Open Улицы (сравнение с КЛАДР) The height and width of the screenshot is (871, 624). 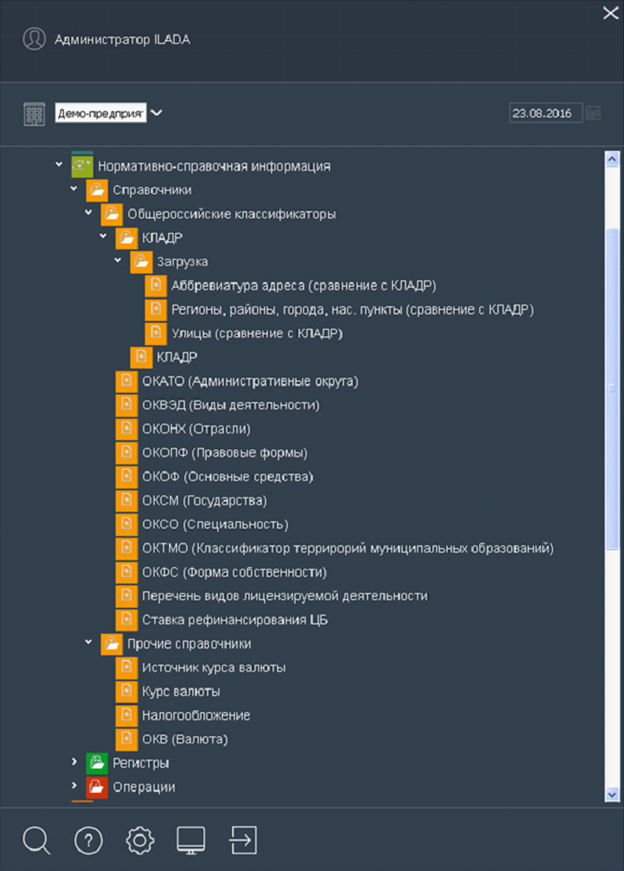tap(257, 333)
